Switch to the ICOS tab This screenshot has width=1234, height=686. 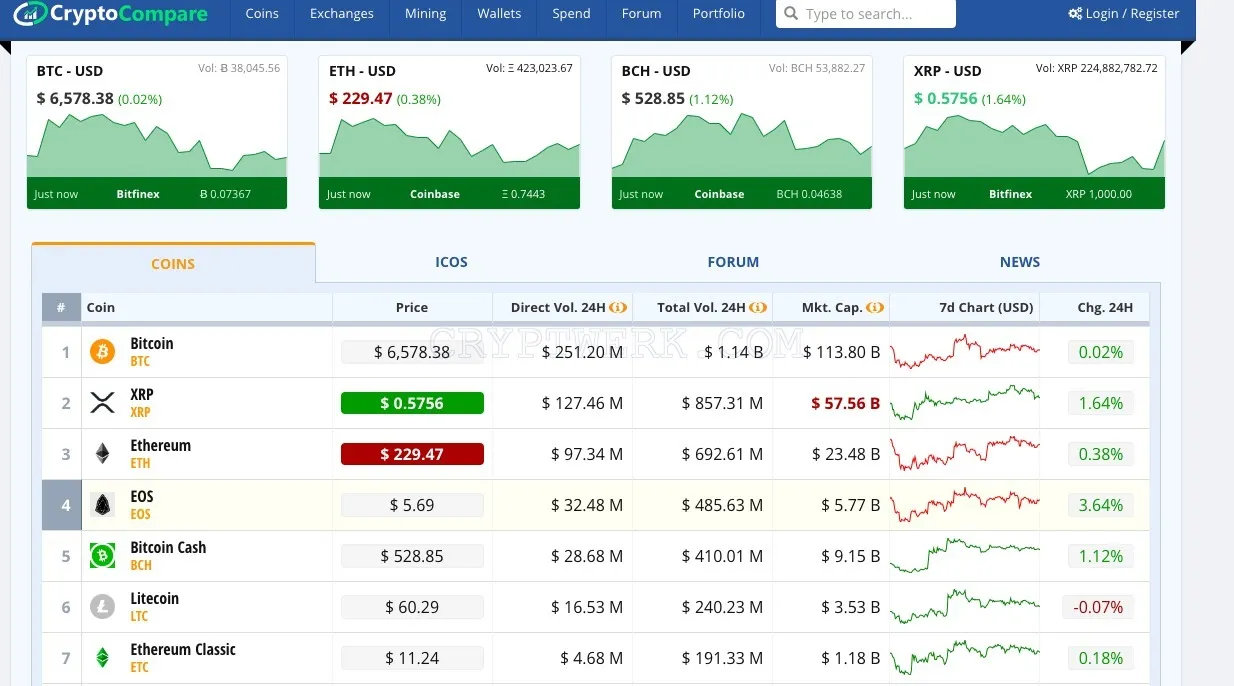coord(451,262)
